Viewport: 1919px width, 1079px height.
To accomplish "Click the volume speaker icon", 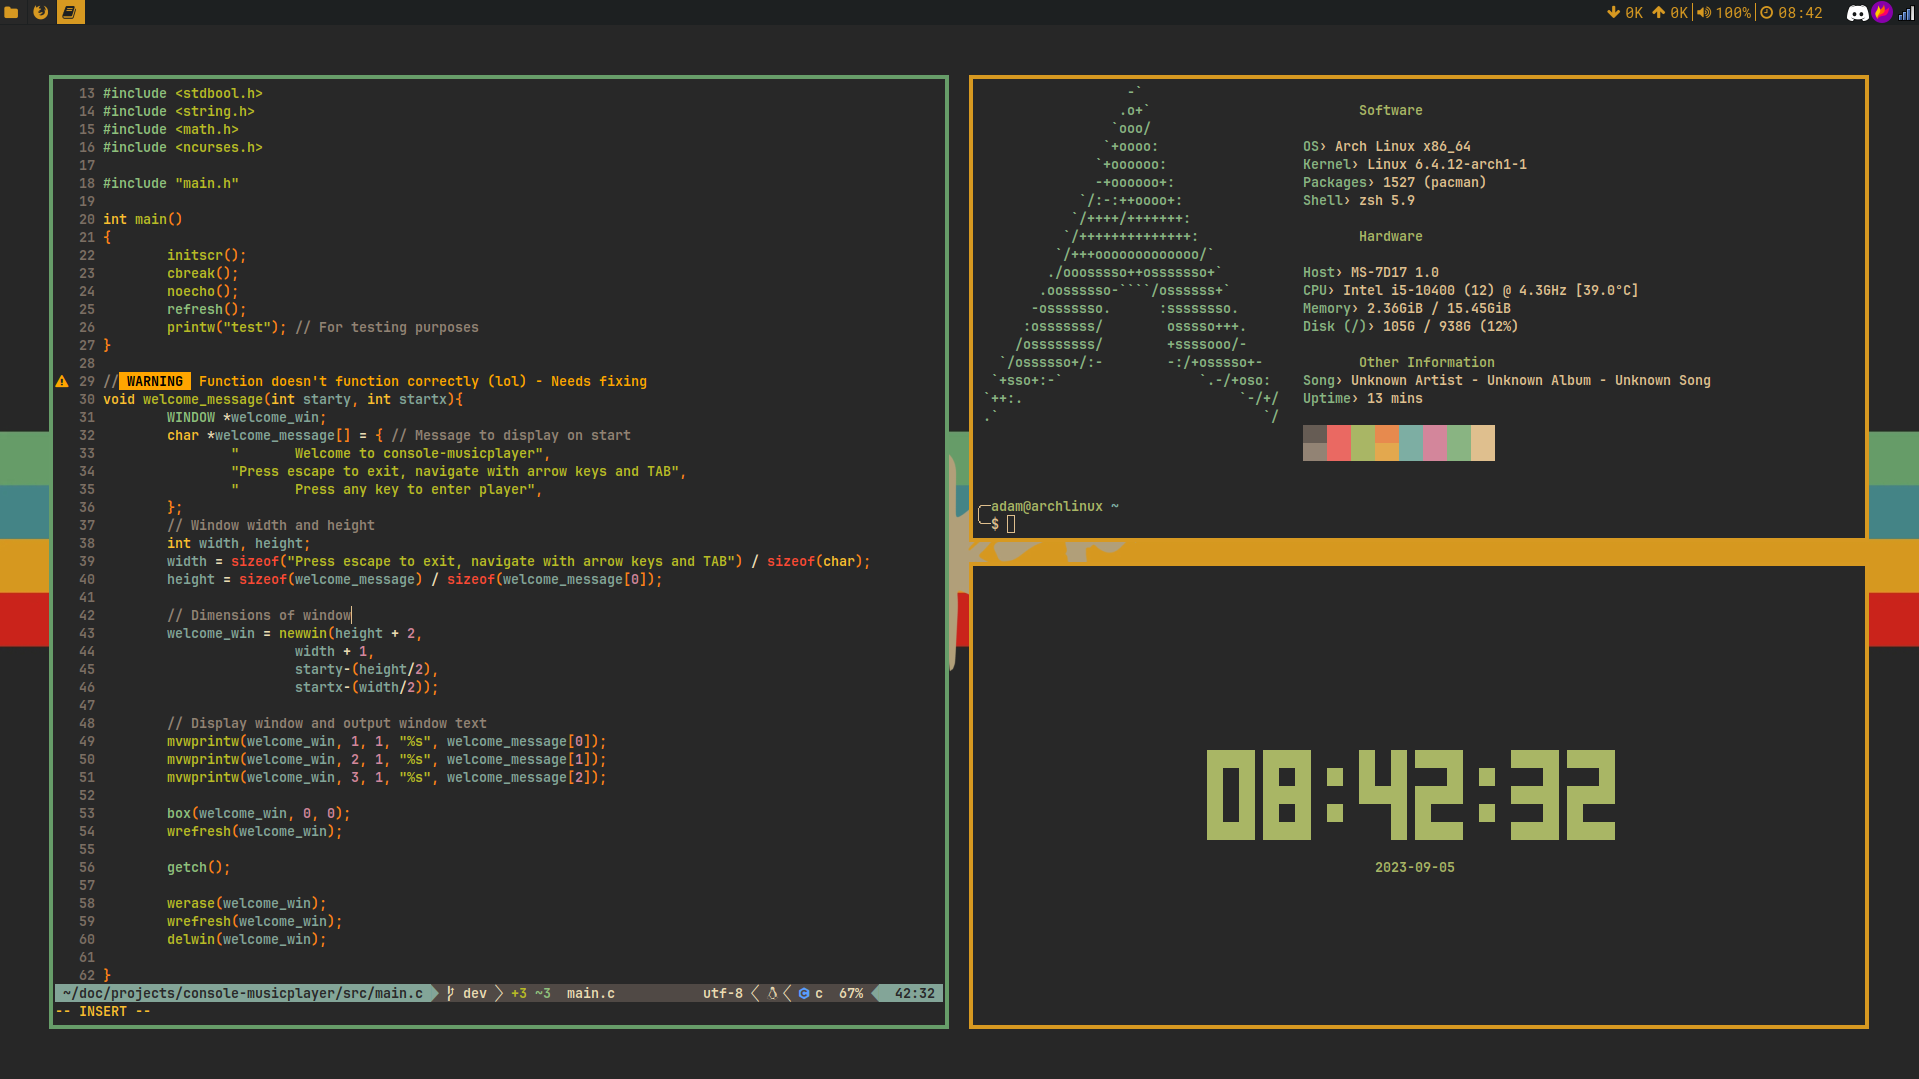I will coord(1703,13).
